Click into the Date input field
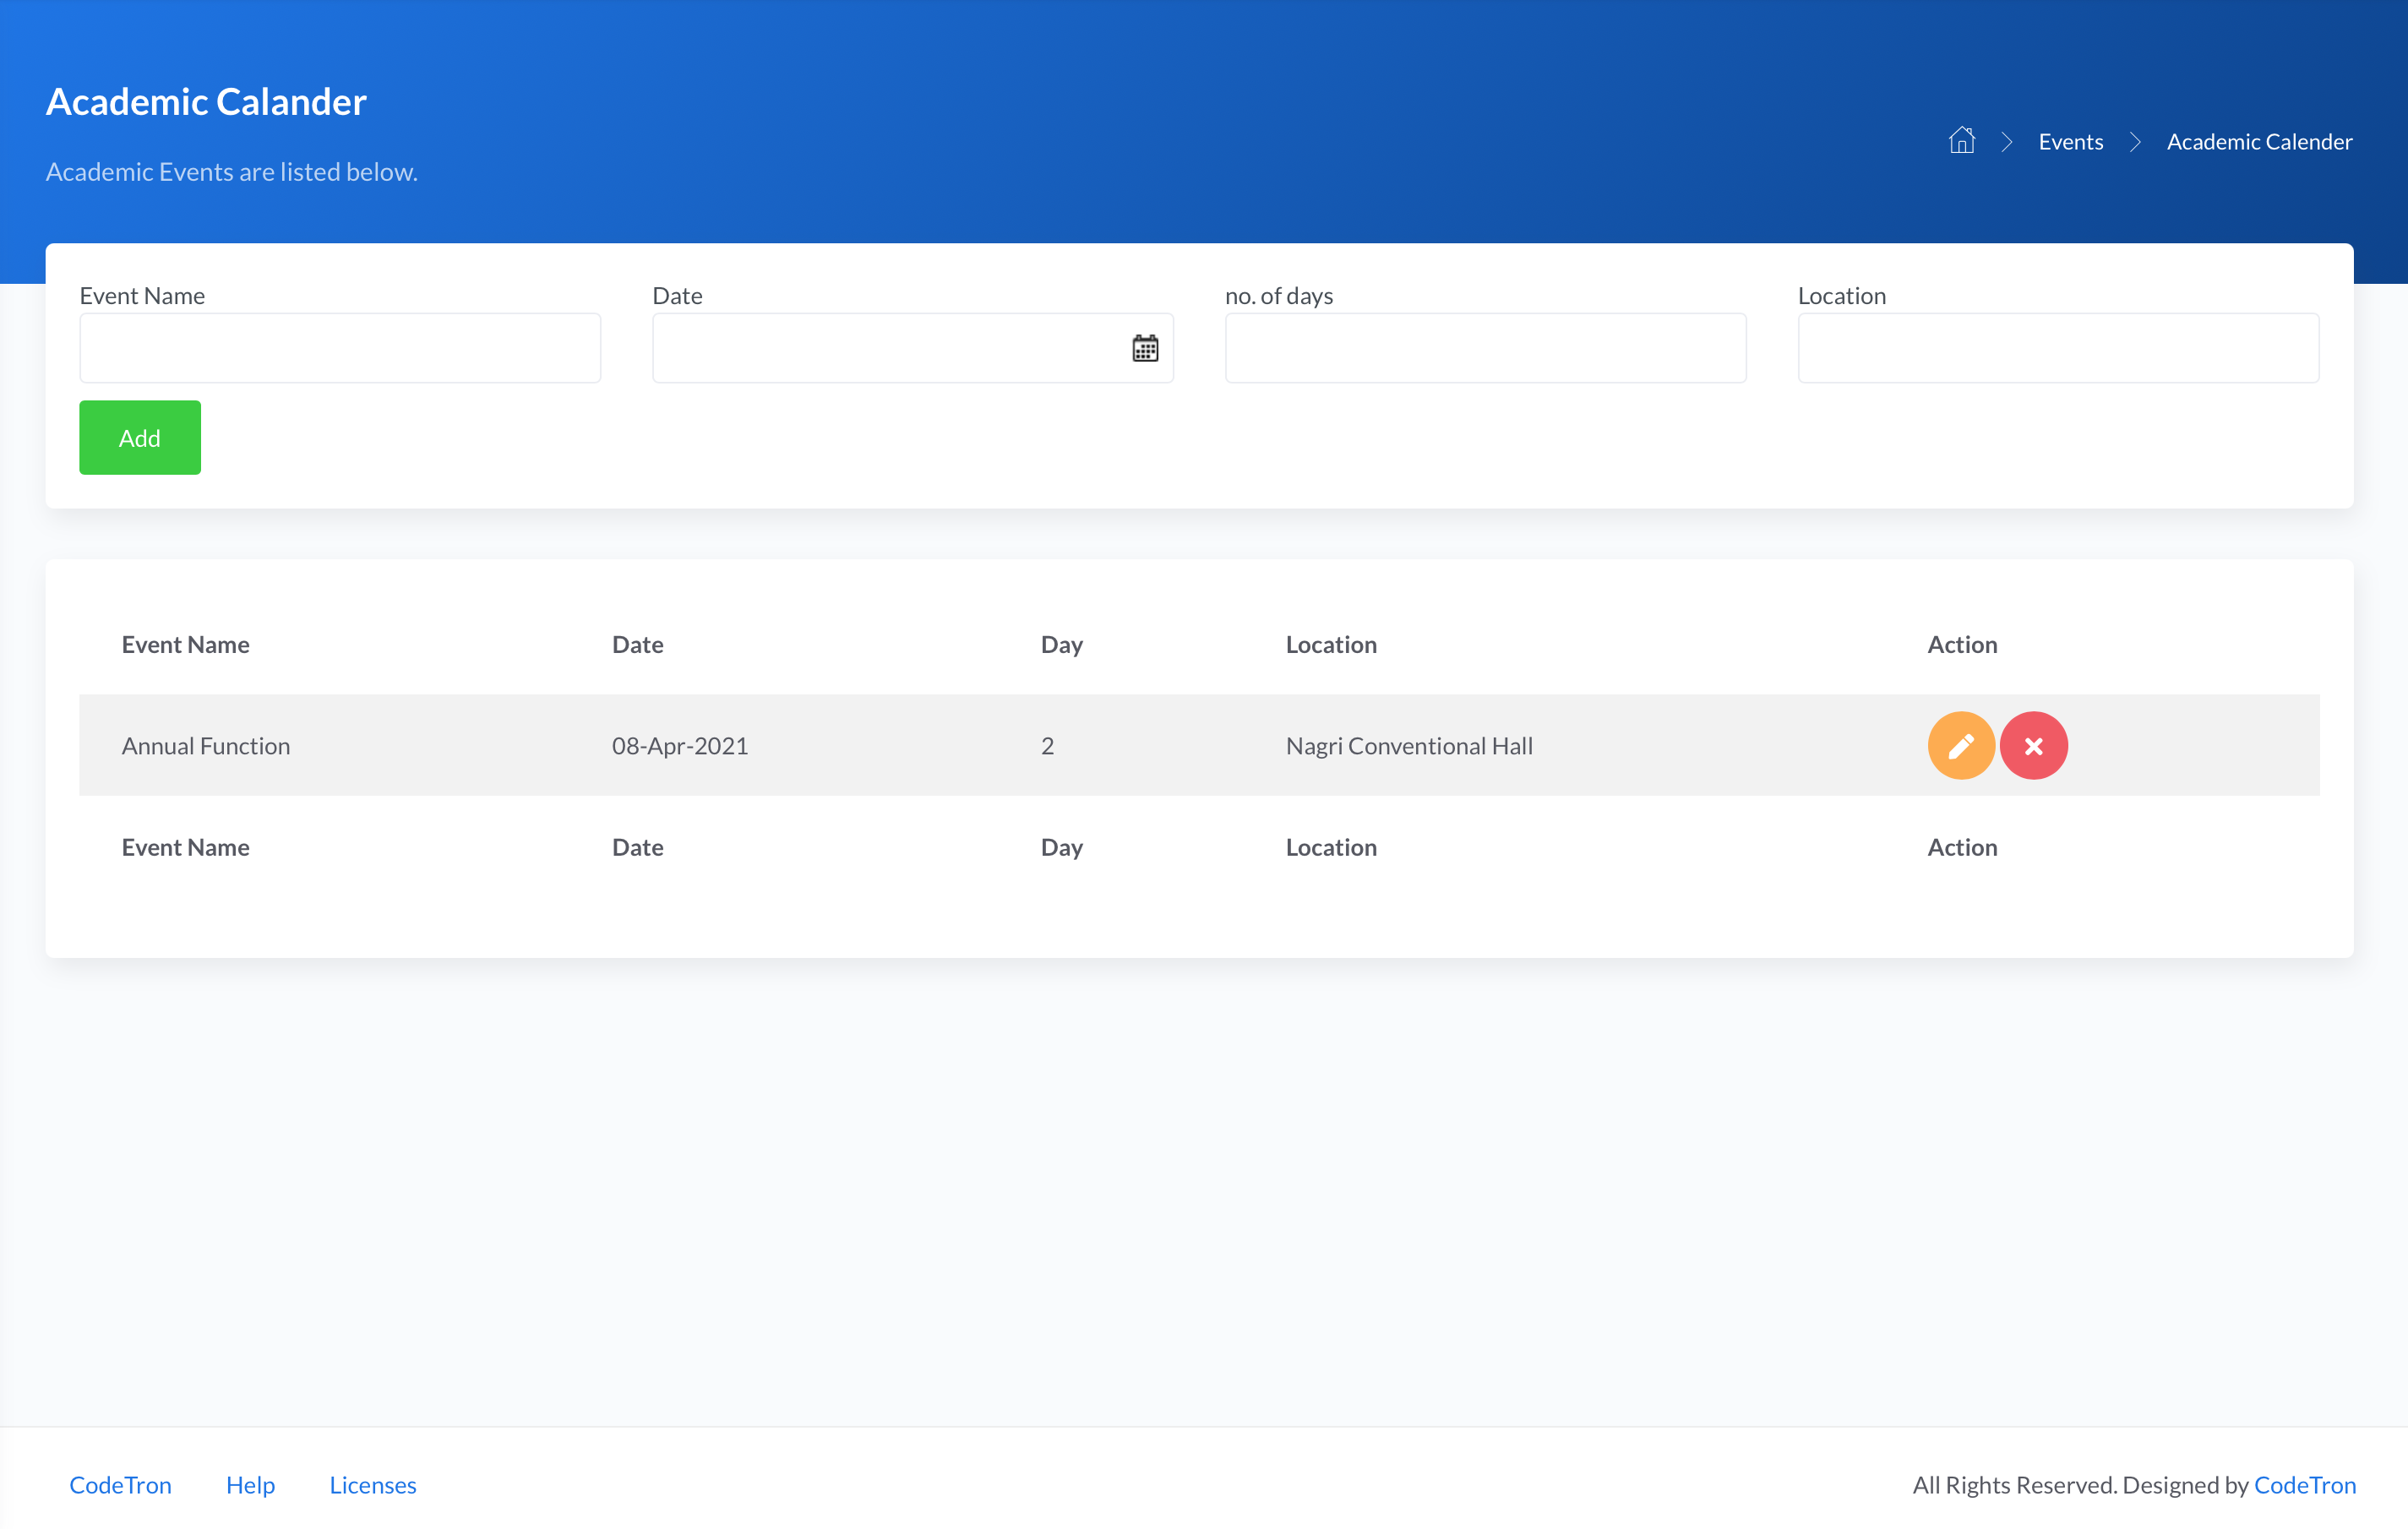The image size is (2408, 1529). (885, 348)
